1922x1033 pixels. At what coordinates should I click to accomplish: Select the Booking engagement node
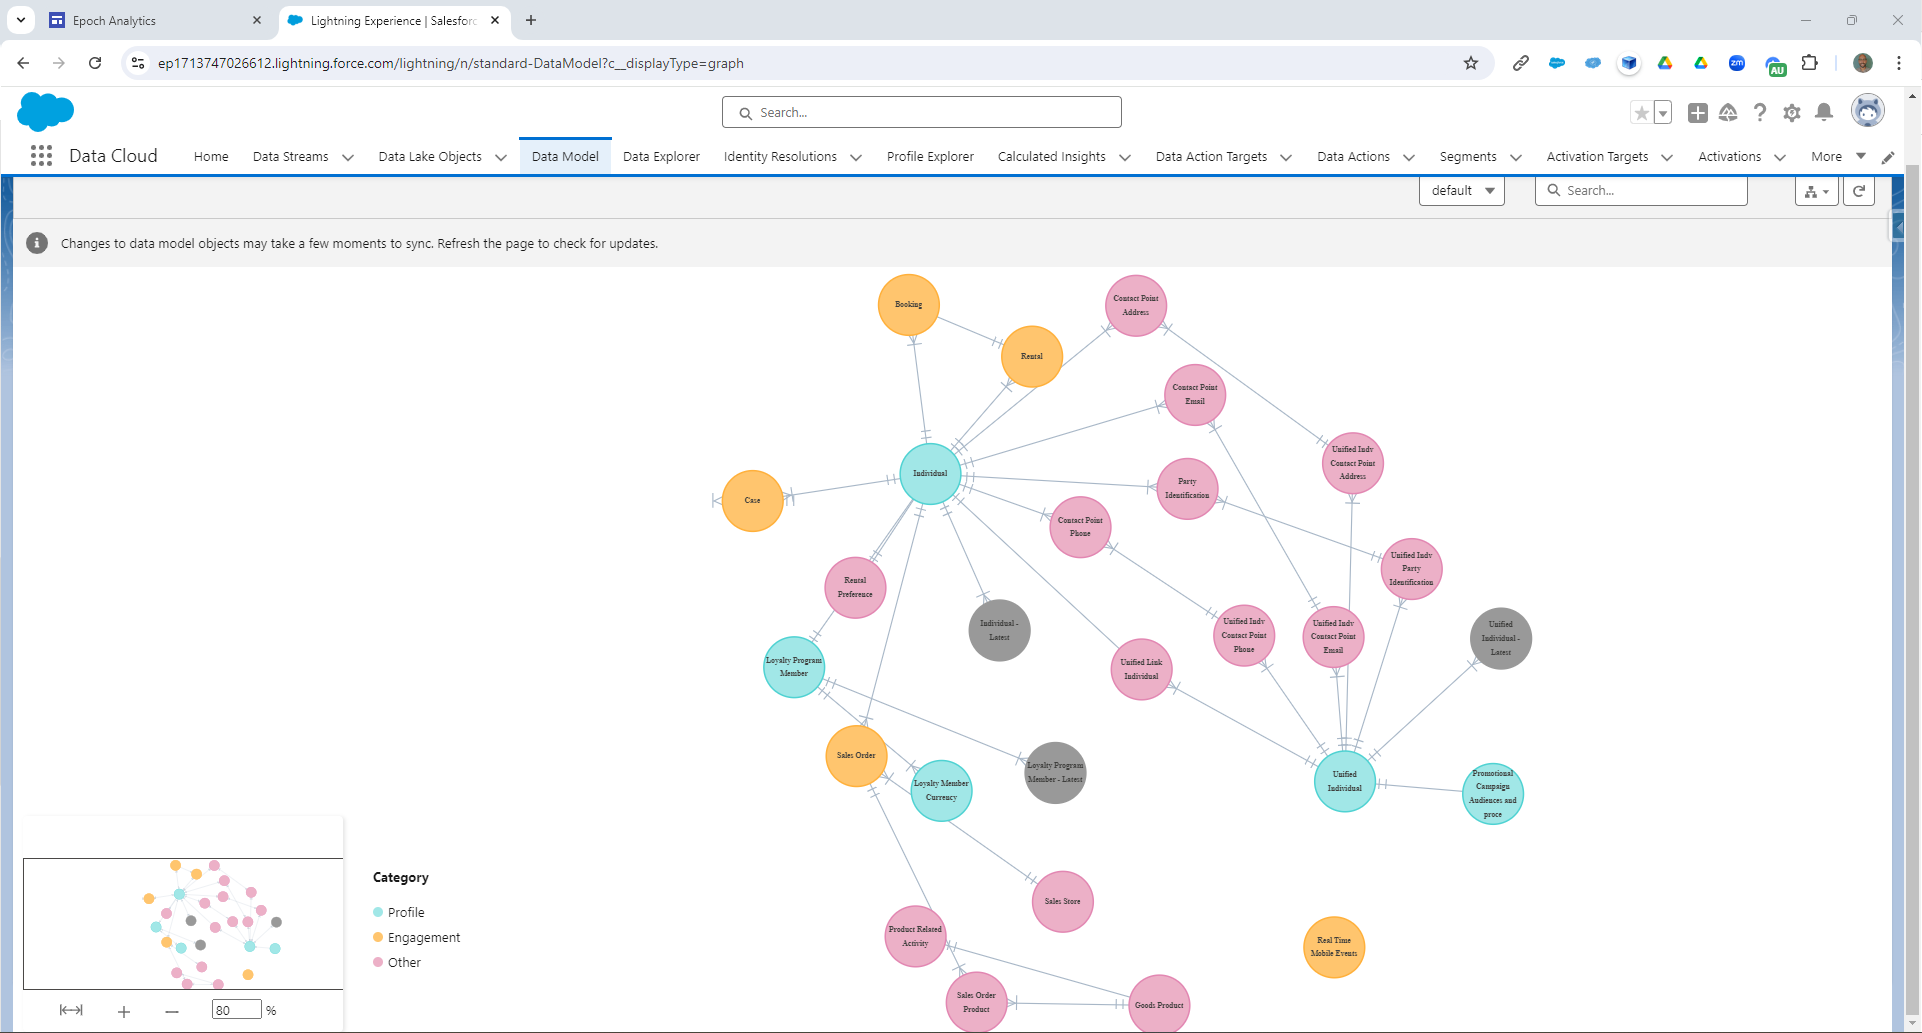tap(908, 304)
